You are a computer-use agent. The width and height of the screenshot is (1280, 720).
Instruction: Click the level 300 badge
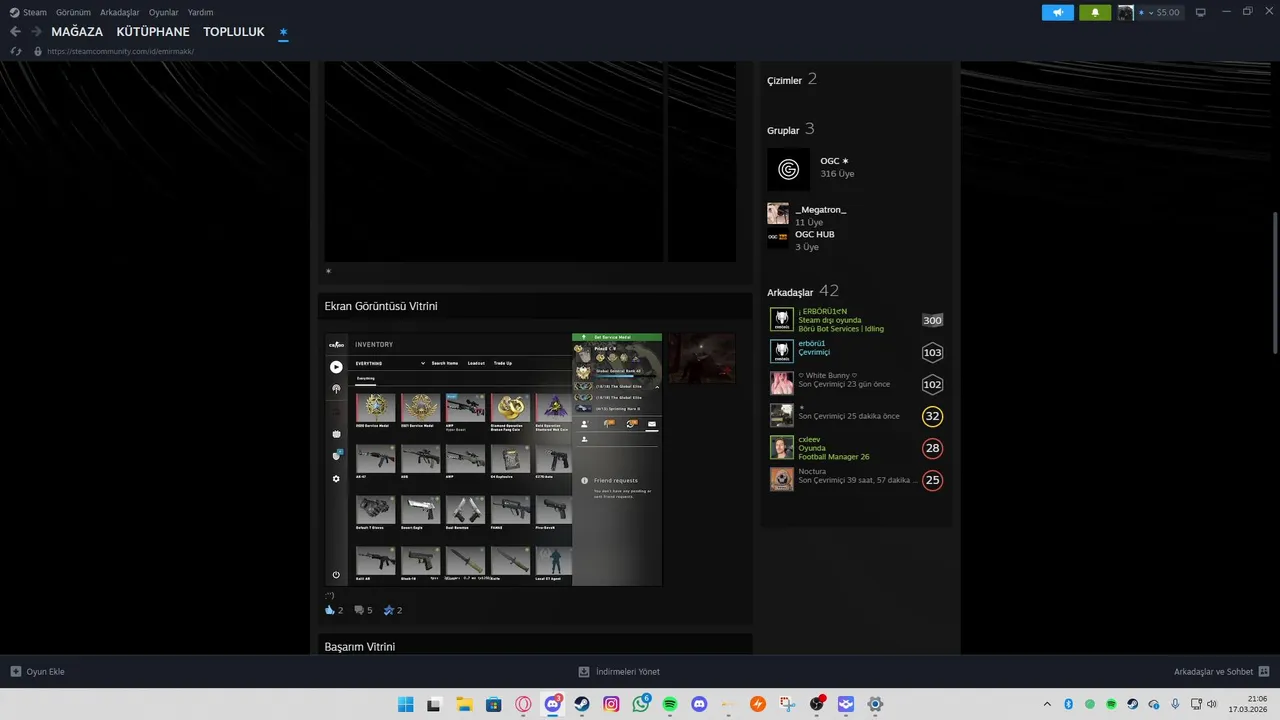[x=932, y=320]
